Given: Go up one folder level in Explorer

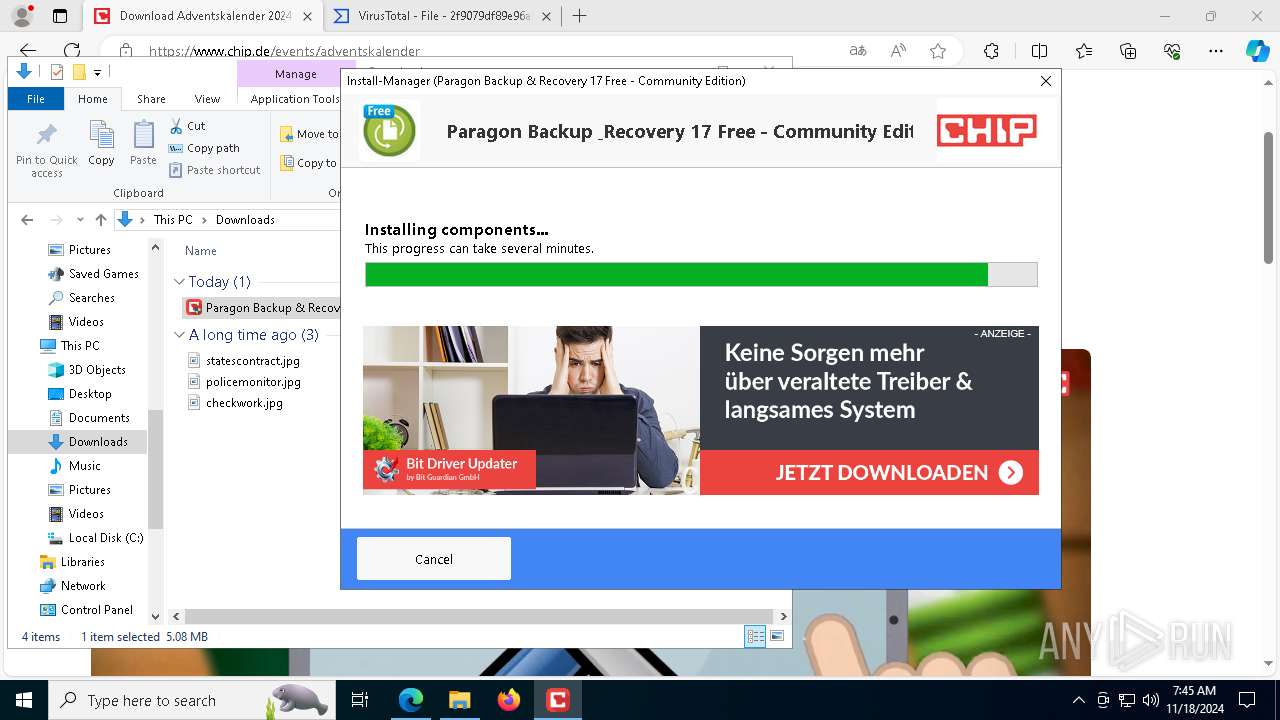Looking at the screenshot, I should click(x=100, y=220).
